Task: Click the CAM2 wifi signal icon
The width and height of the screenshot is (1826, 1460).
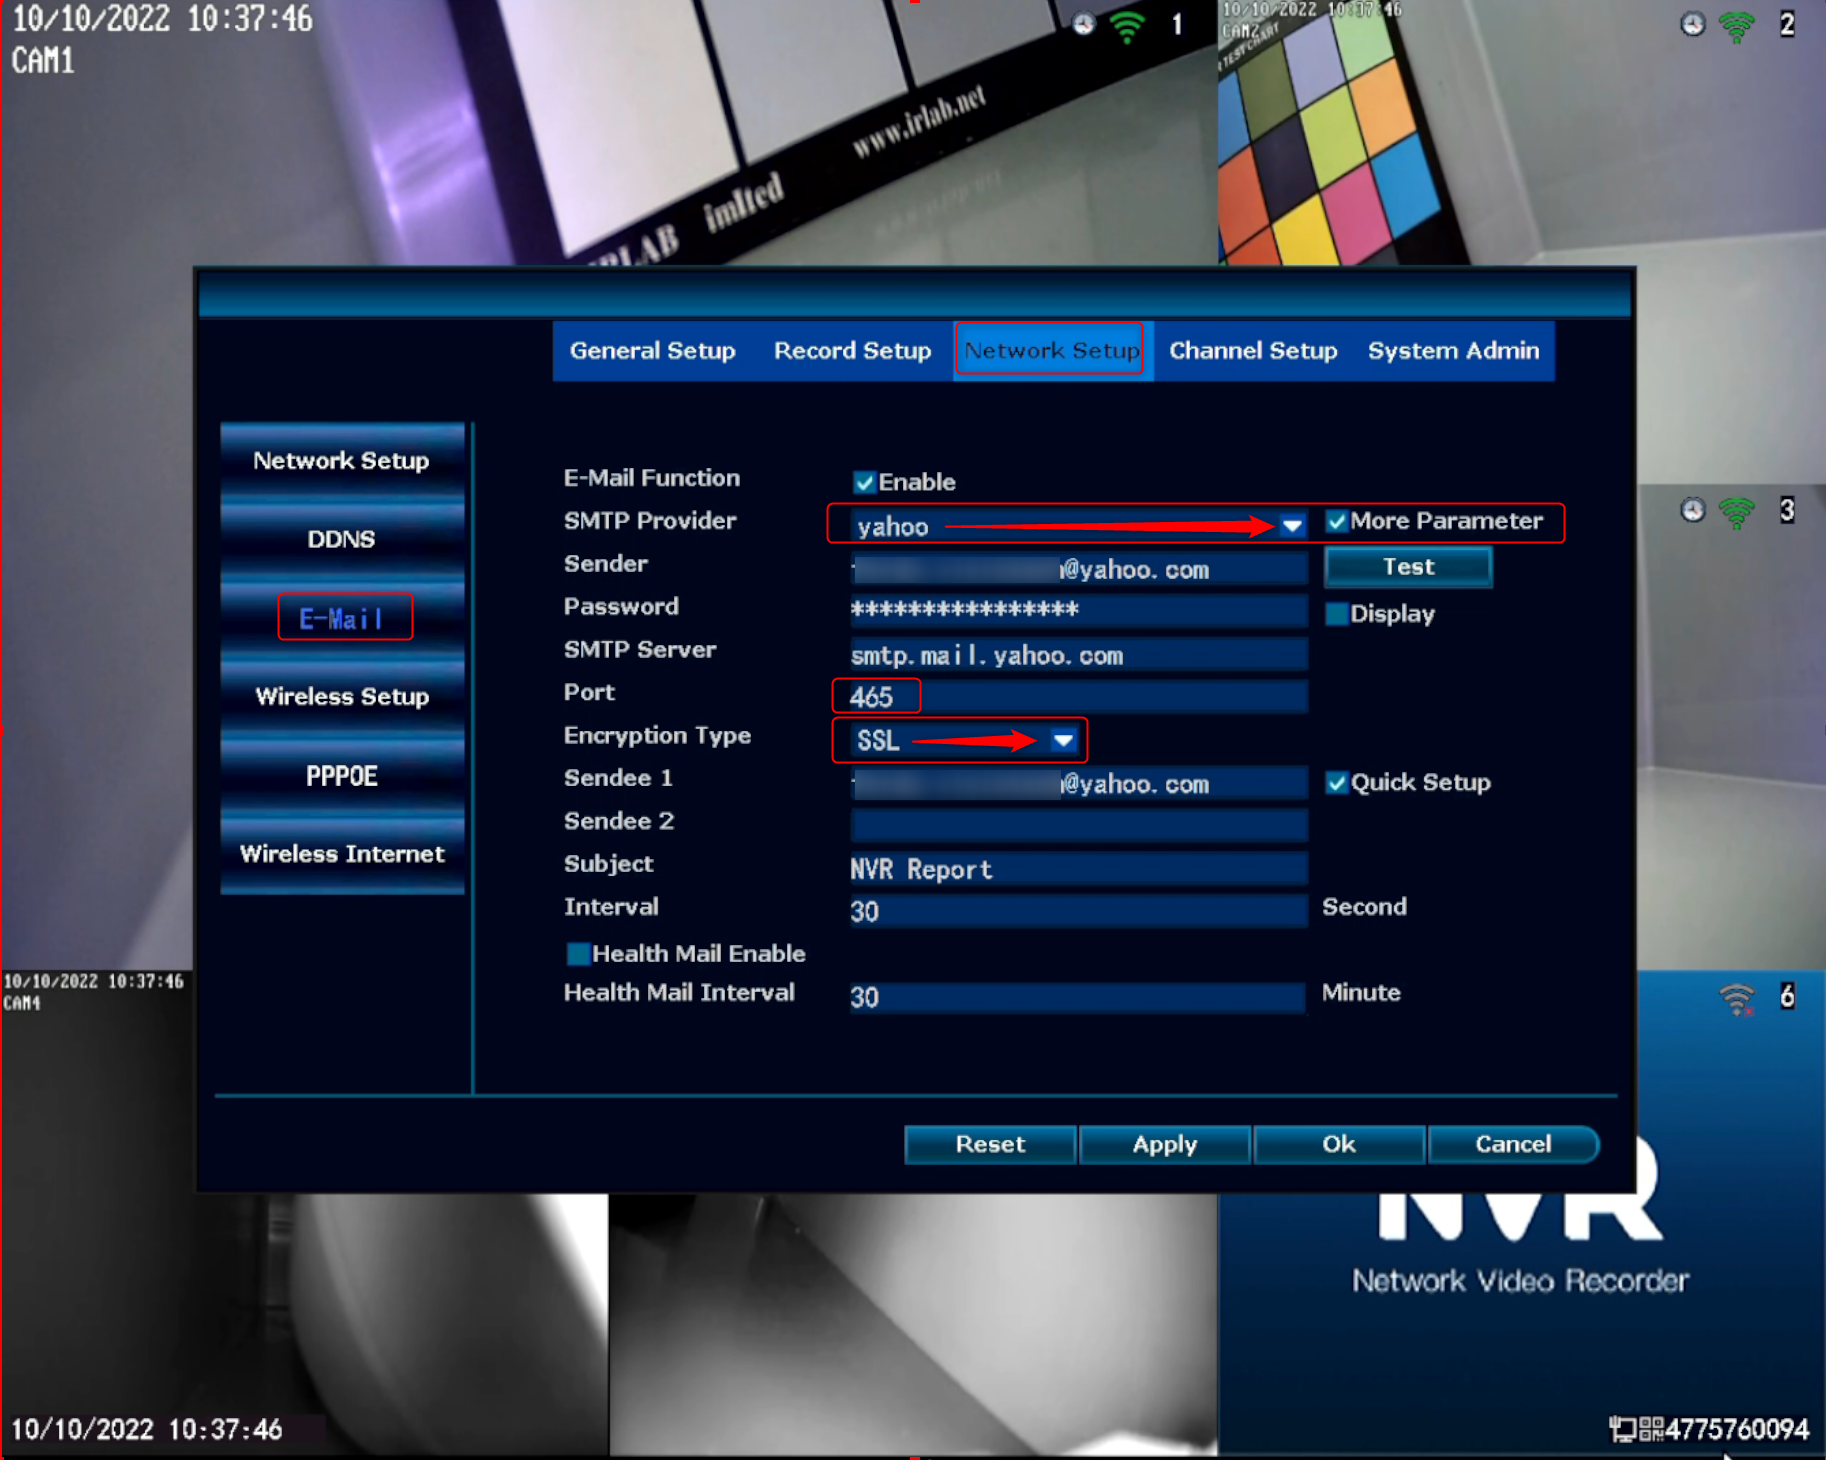Action: [x=1736, y=26]
